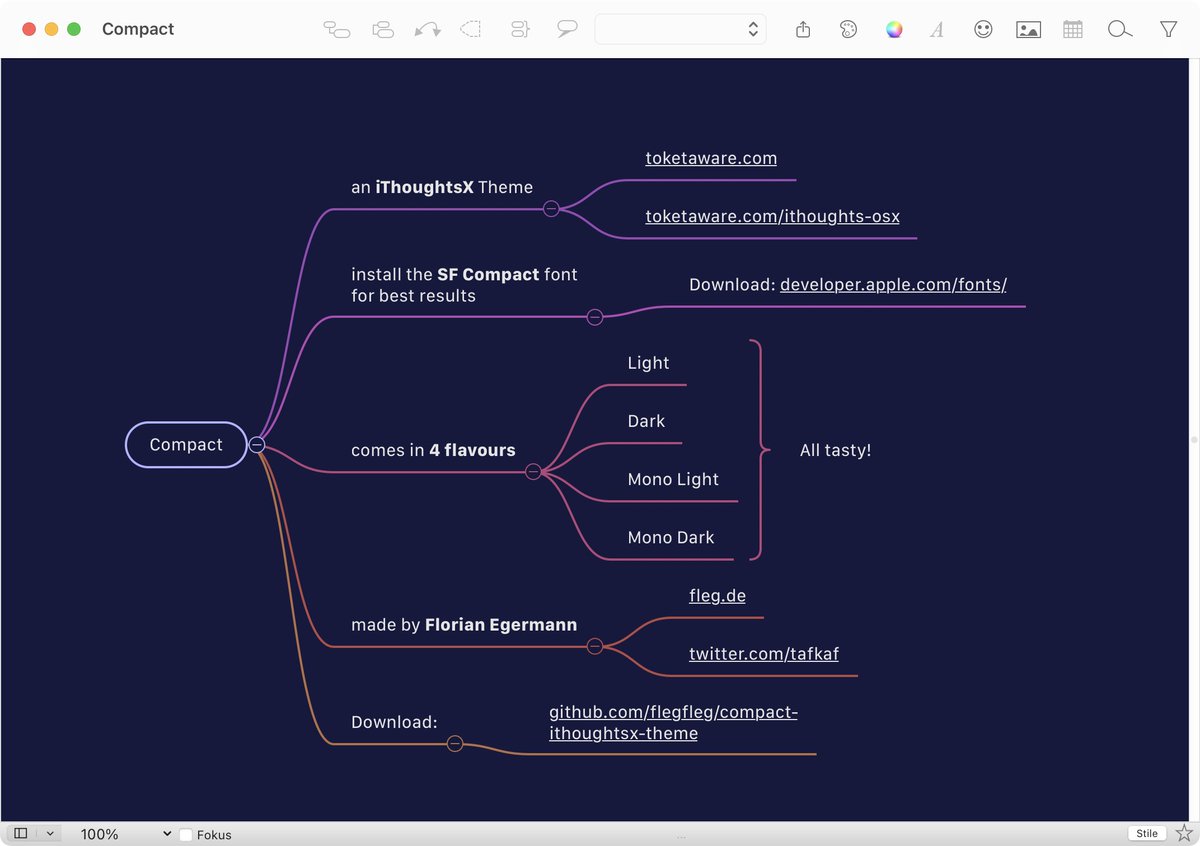This screenshot has height=846, width=1200.
Task: Select the Compact central topic
Action: [186, 445]
